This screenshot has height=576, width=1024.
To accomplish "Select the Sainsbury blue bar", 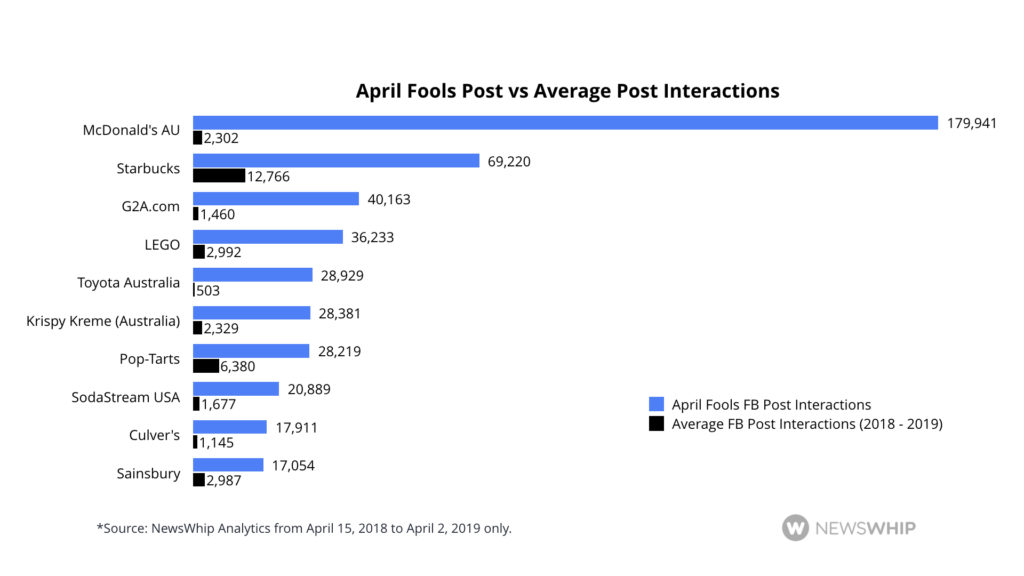I will point(227,465).
